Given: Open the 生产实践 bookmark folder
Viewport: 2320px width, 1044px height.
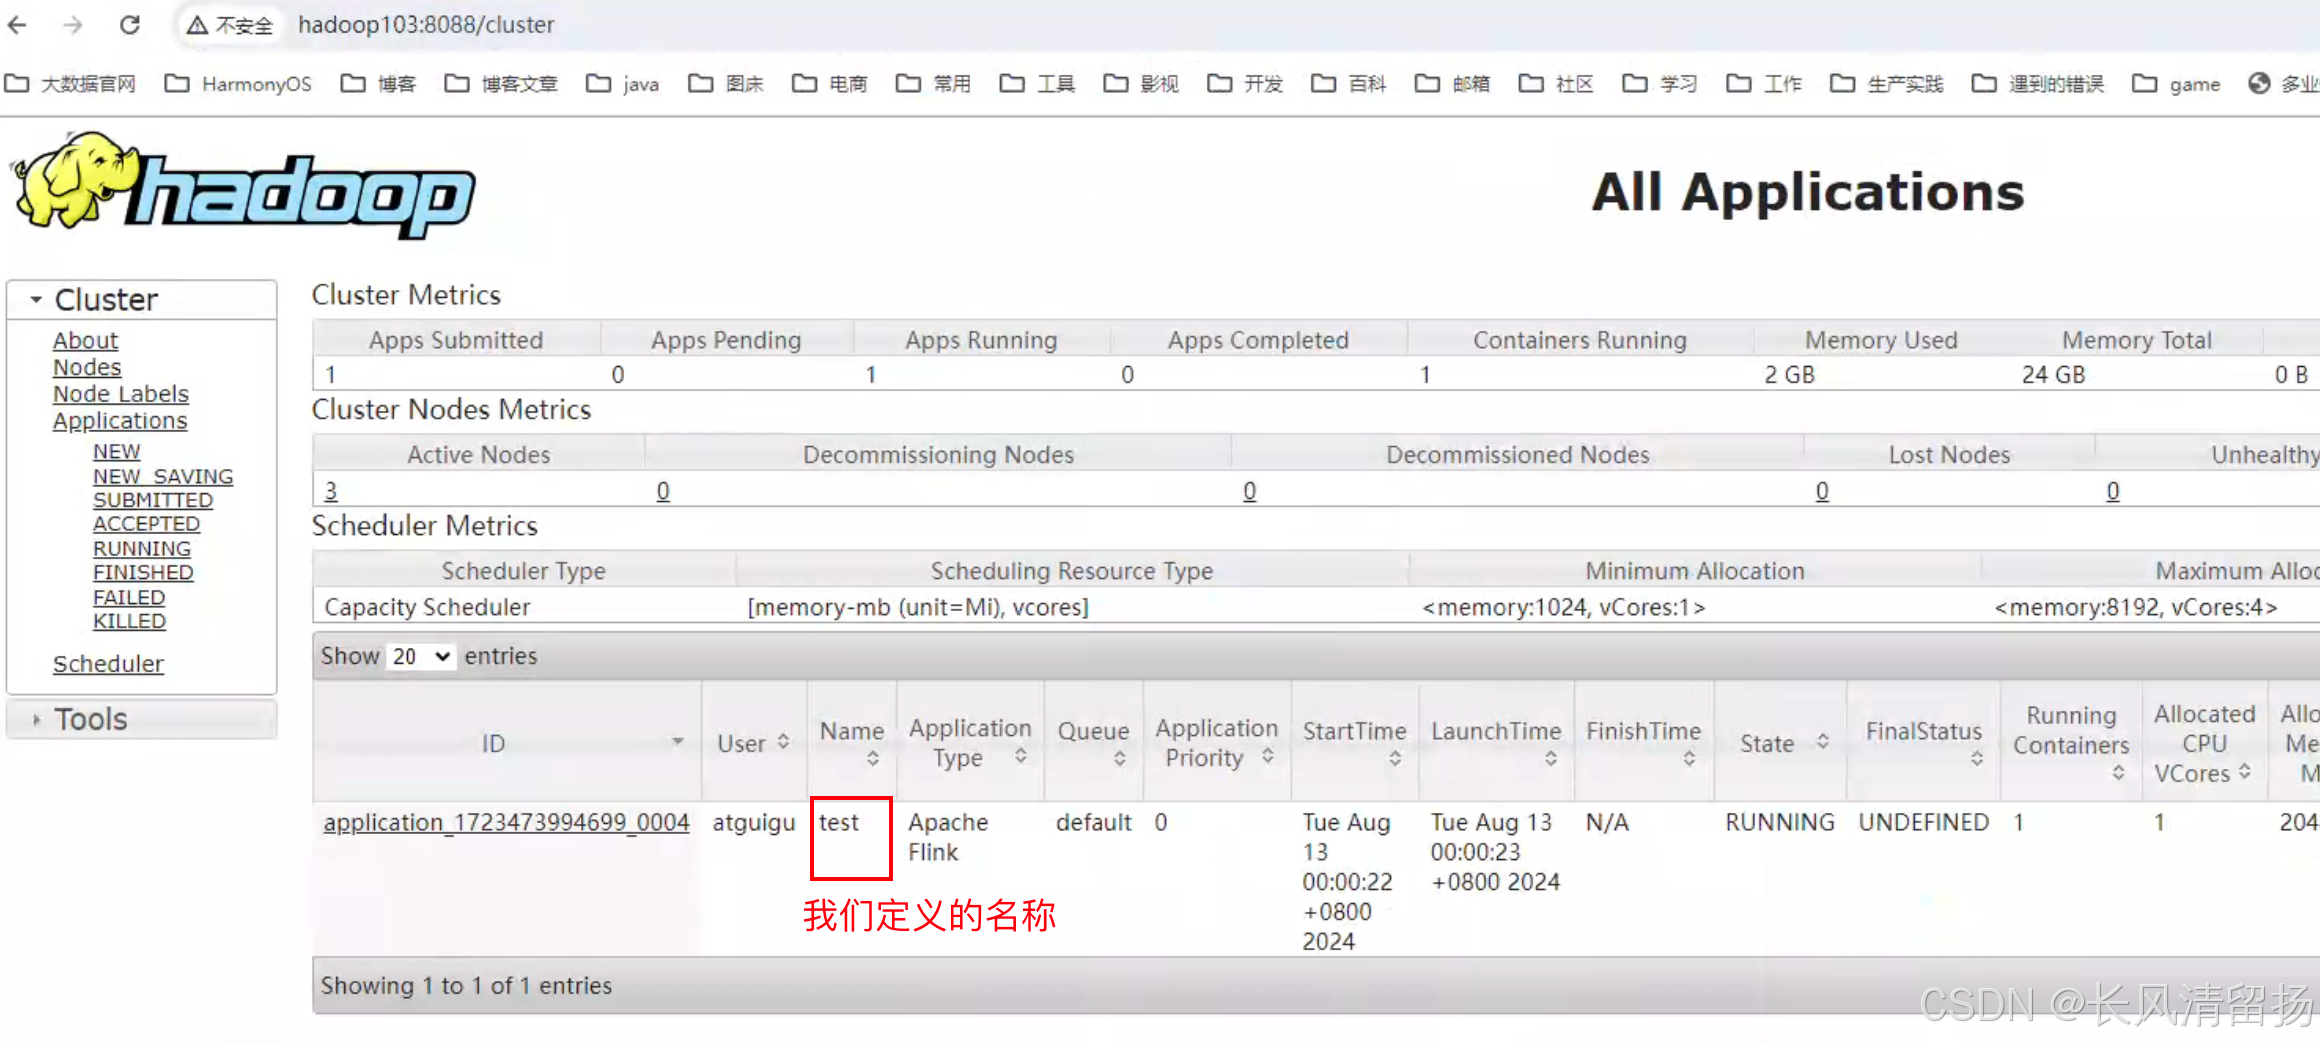Looking at the screenshot, I should pos(1887,84).
